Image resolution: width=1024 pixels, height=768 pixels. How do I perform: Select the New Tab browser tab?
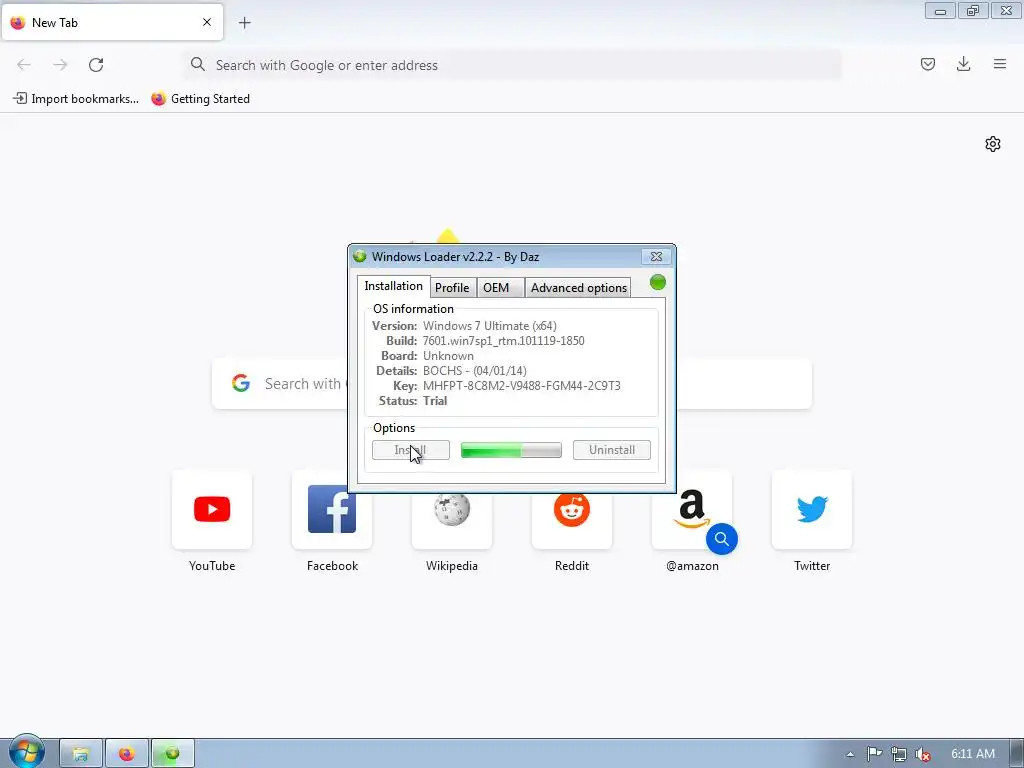point(112,22)
